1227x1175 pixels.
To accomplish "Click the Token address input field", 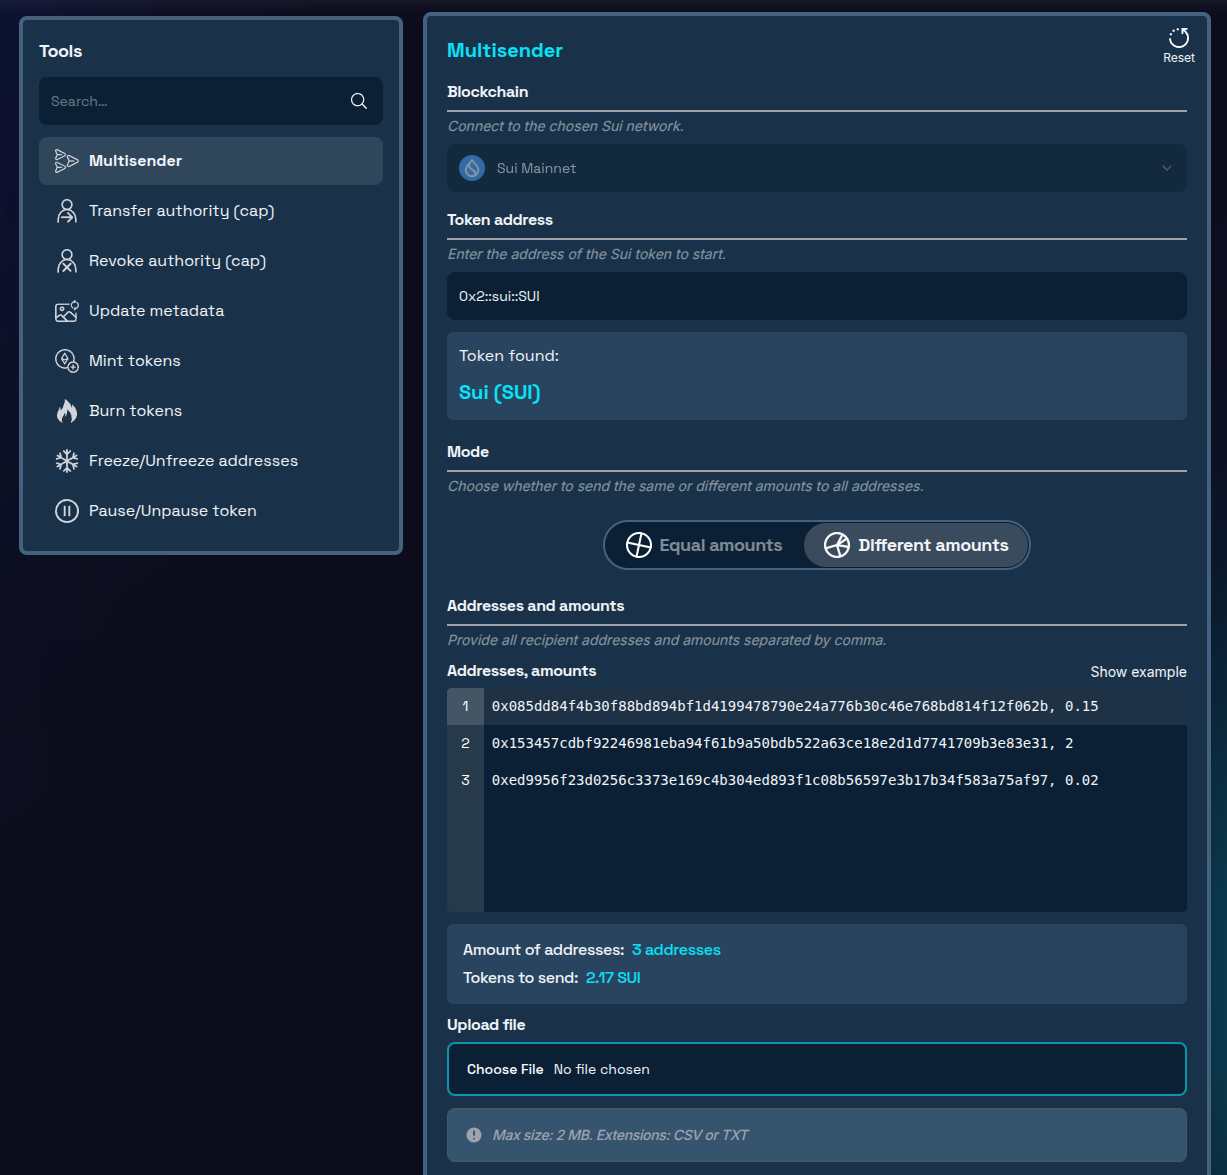I will click(817, 296).
